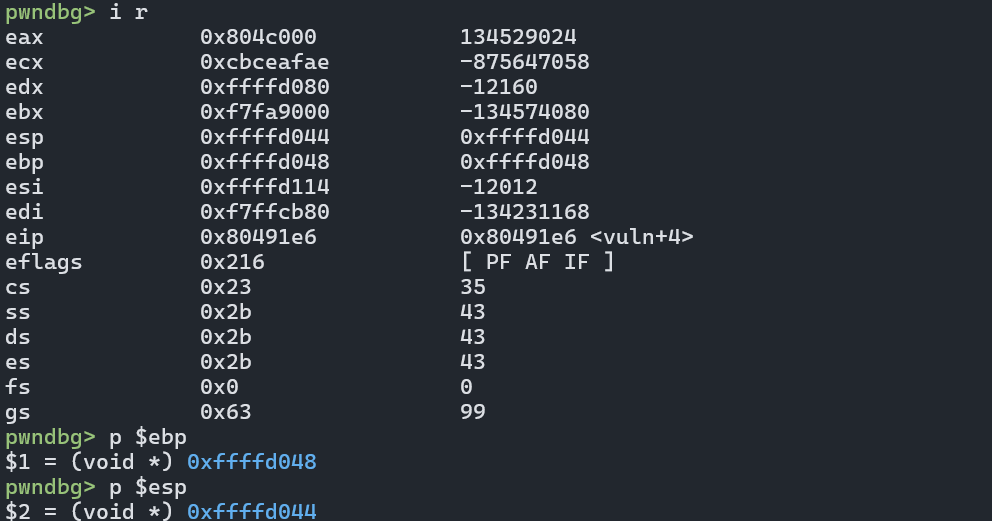Click the ecx hex value 0xcbceafae

coord(265,63)
